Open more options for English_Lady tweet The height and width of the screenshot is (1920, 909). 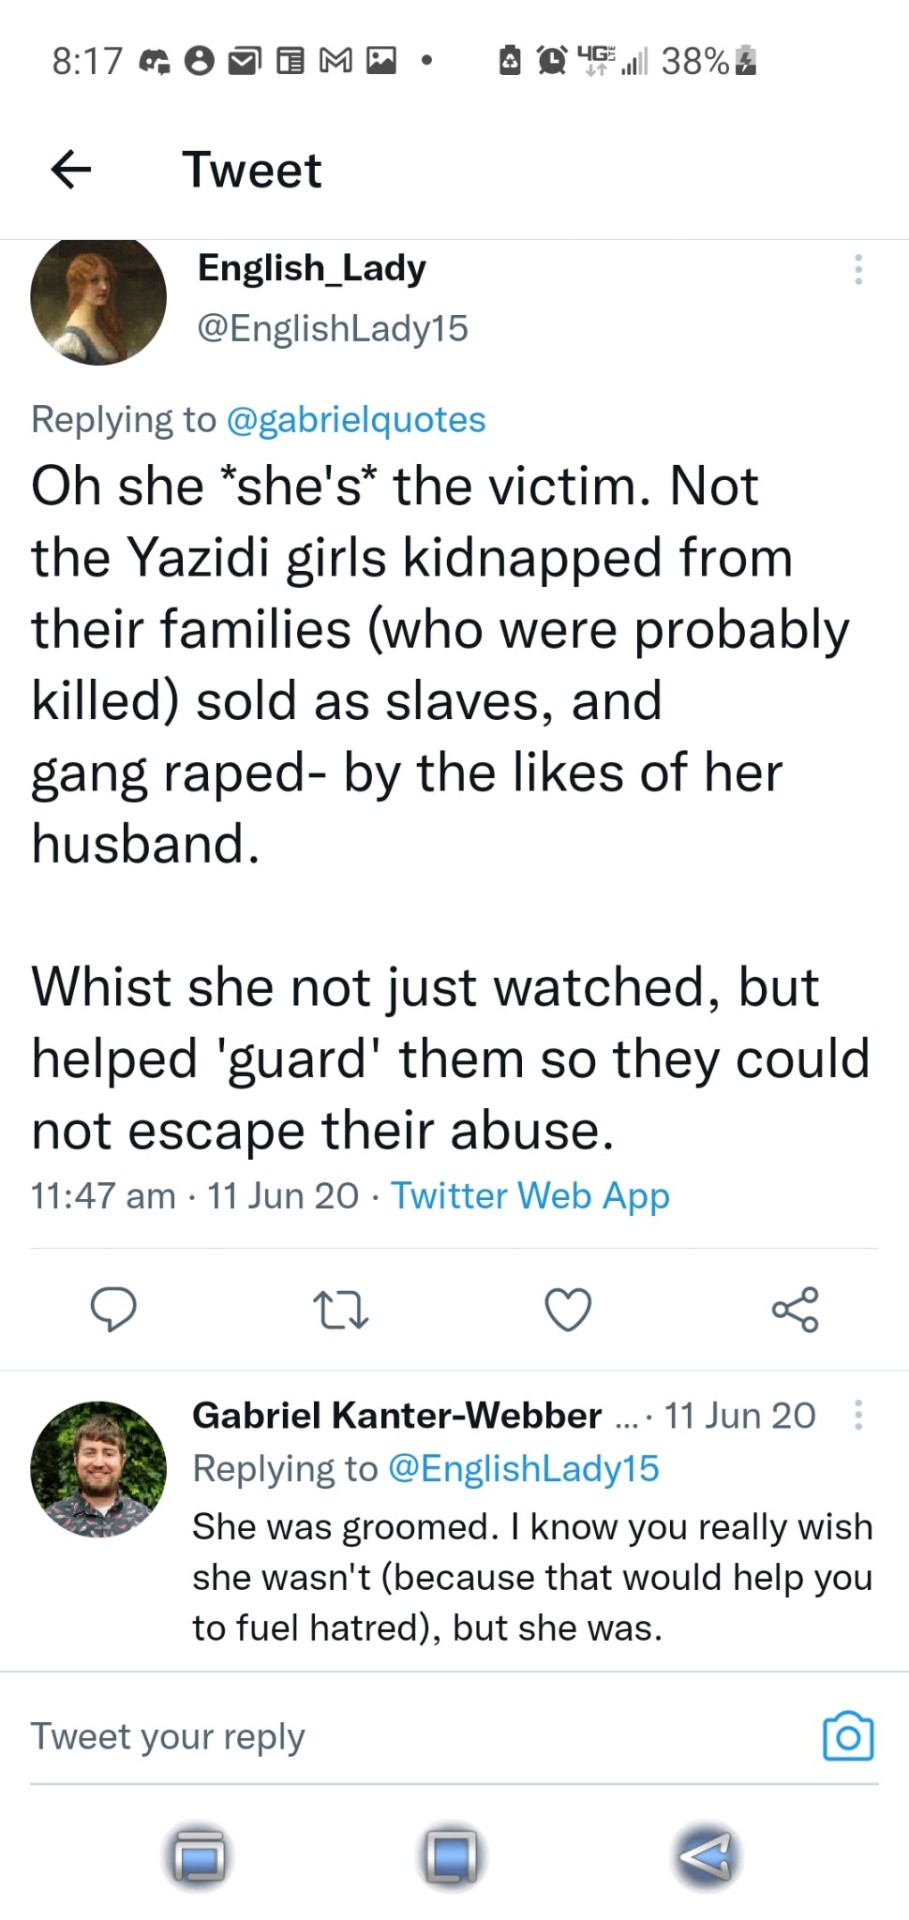[x=858, y=269]
